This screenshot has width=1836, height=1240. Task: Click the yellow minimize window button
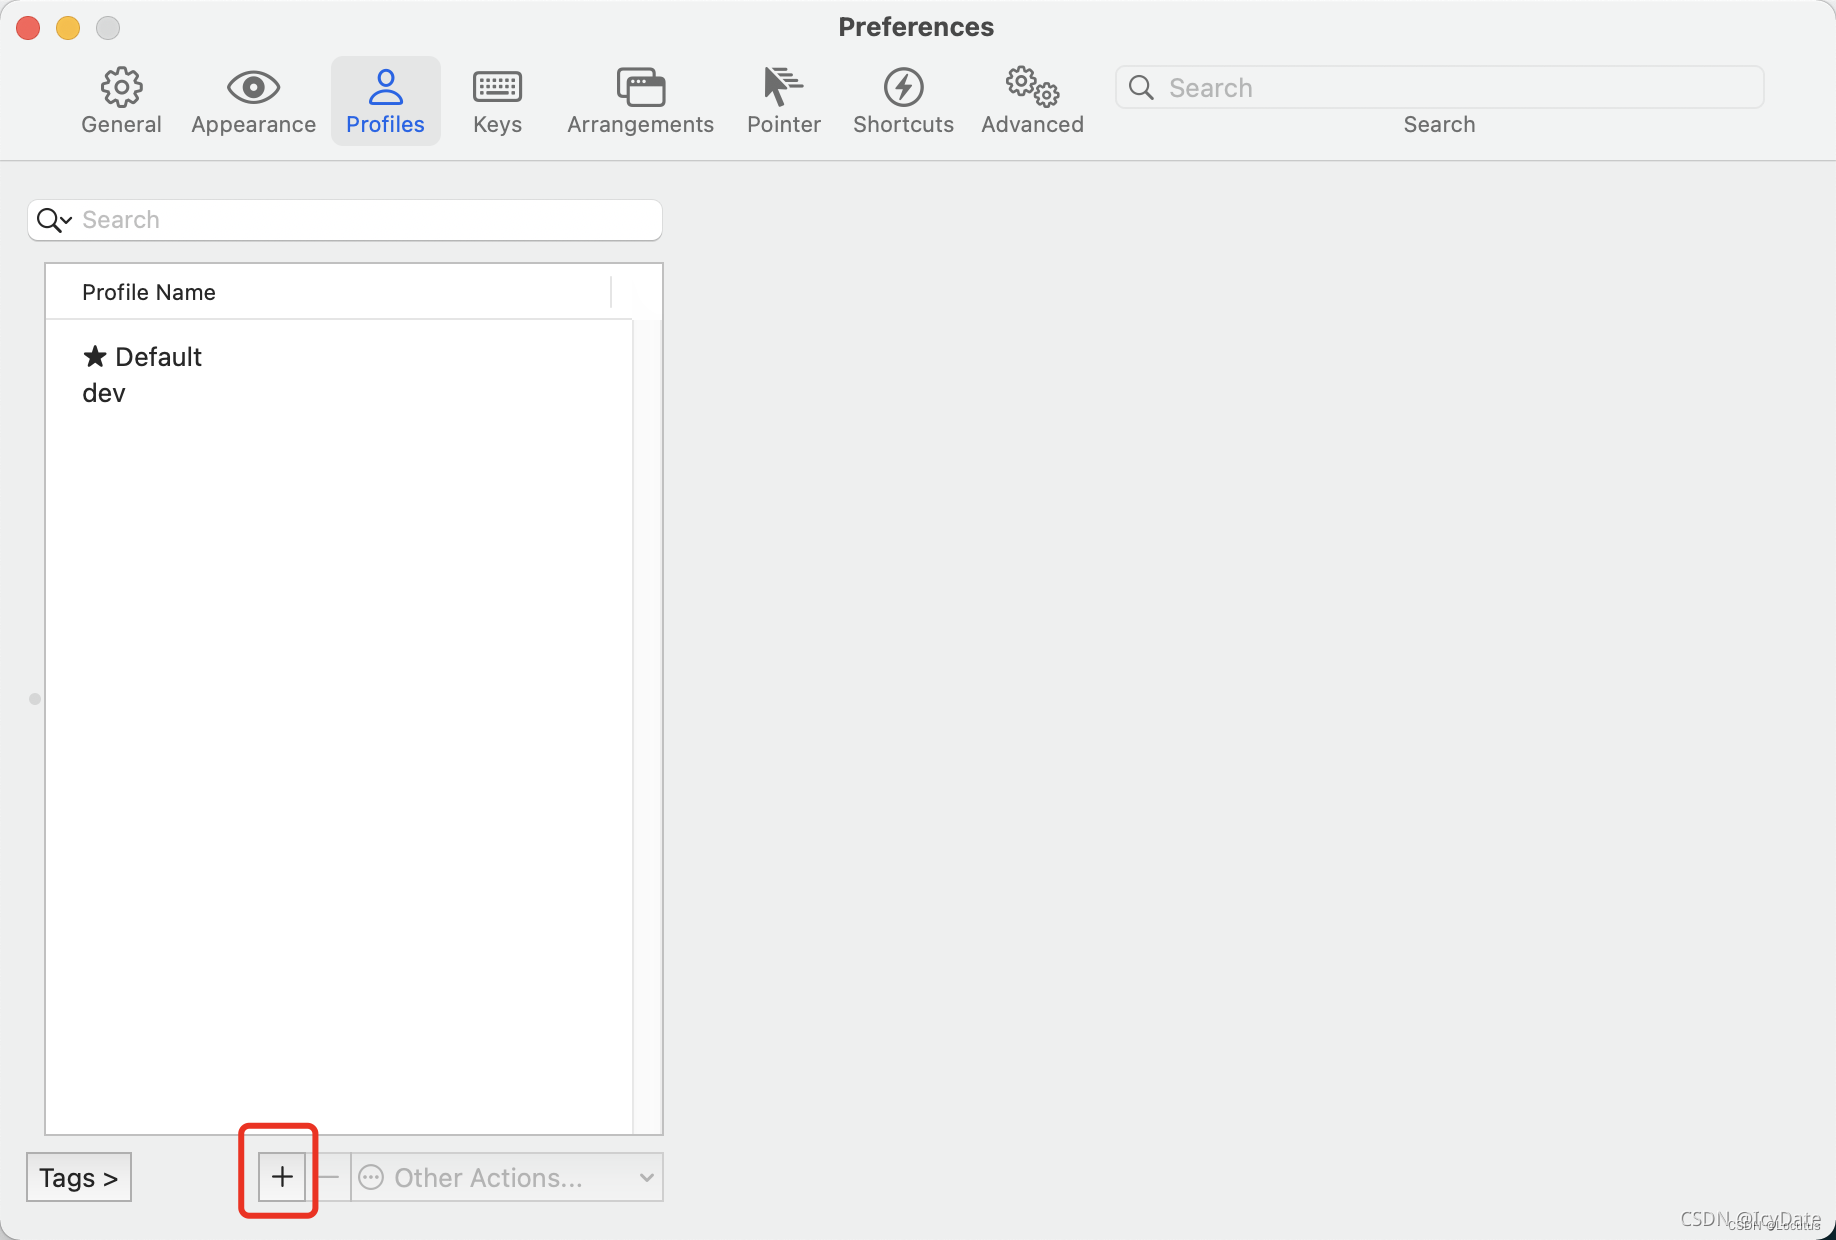68,28
